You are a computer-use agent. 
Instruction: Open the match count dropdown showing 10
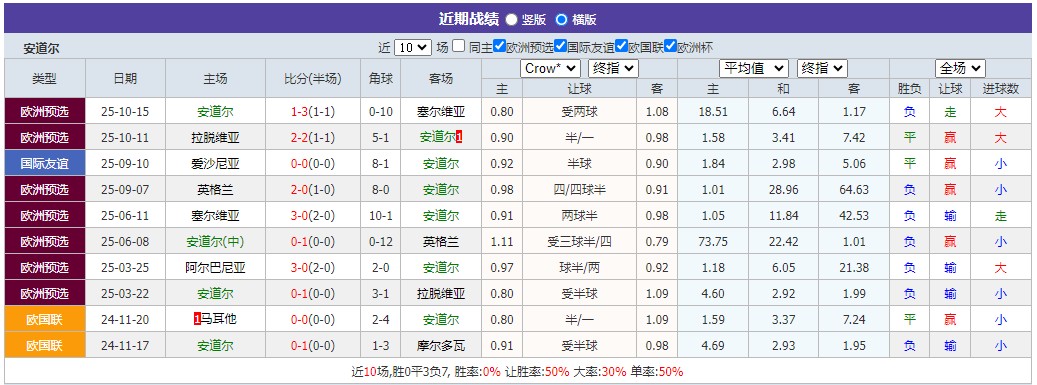pos(413,48)
